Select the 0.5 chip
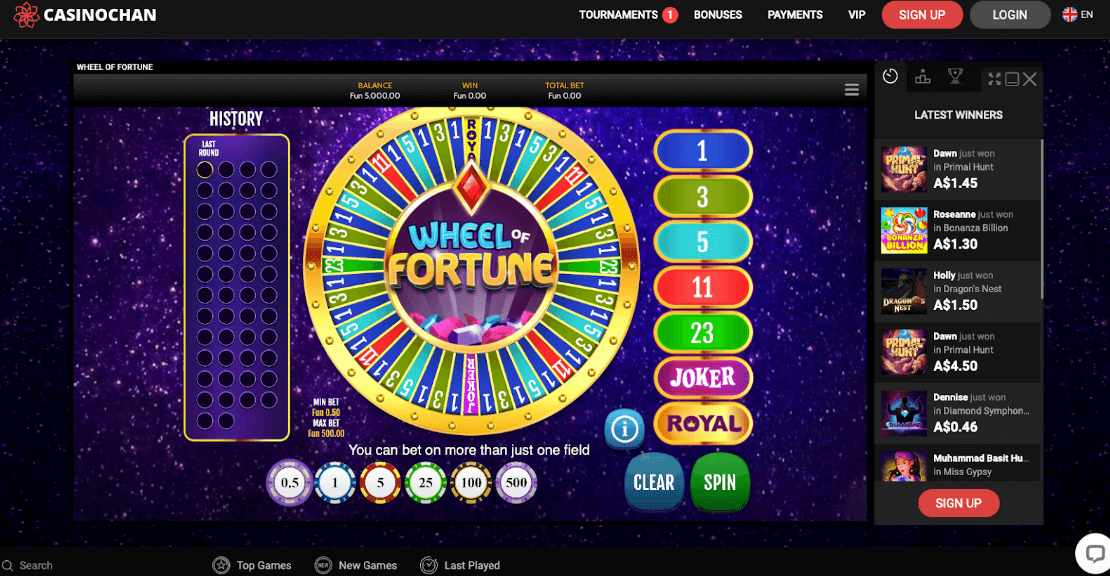The image size is (1110, 576). (x=290, y=483)
